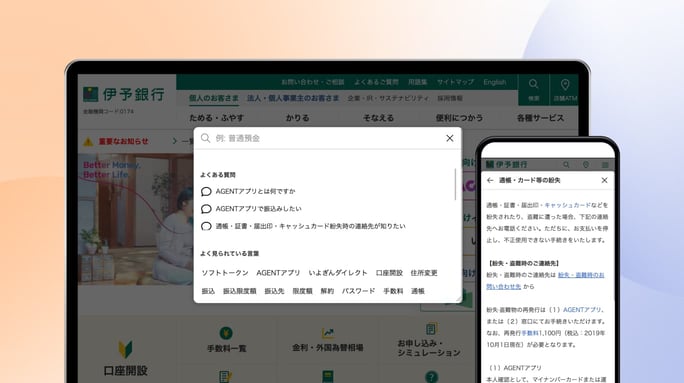Expand the chevron next to 重要なお知らせ
This screenshot has height=383, width=684.
[174, 141]
